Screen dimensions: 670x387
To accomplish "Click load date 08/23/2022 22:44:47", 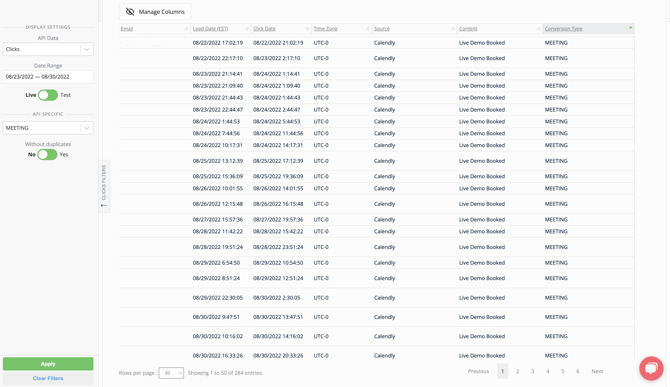I will pyautogui.click(x=217, y=110).
